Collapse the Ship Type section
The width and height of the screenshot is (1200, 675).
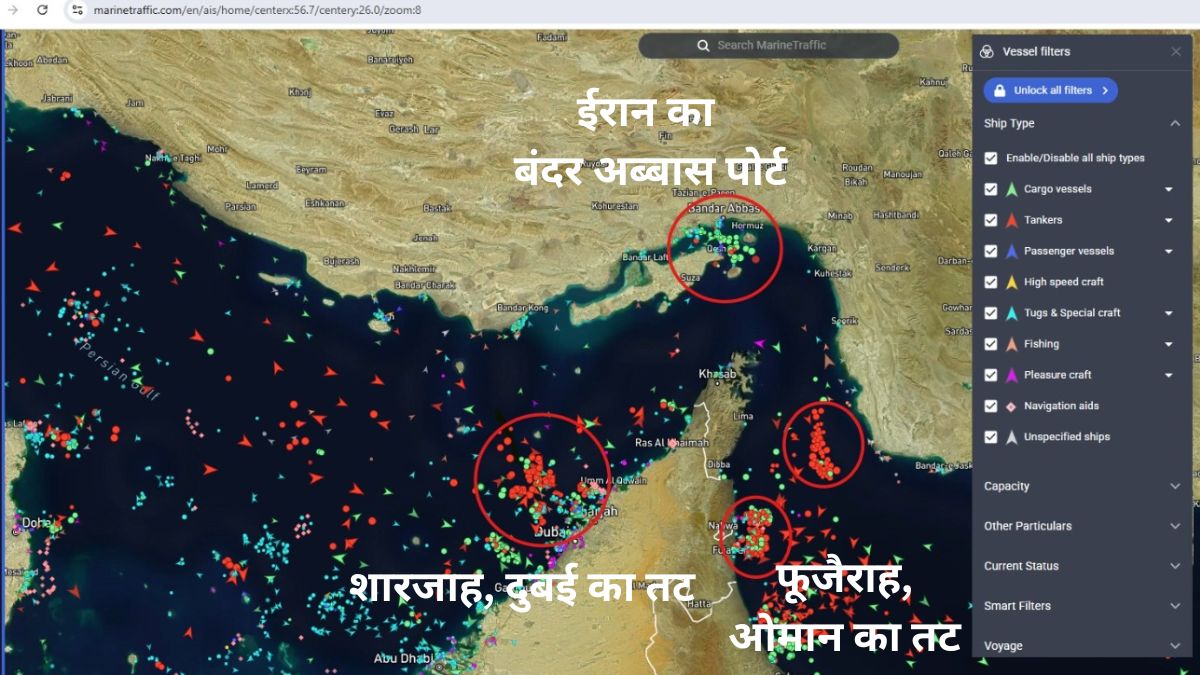[x=1173, y=123]
